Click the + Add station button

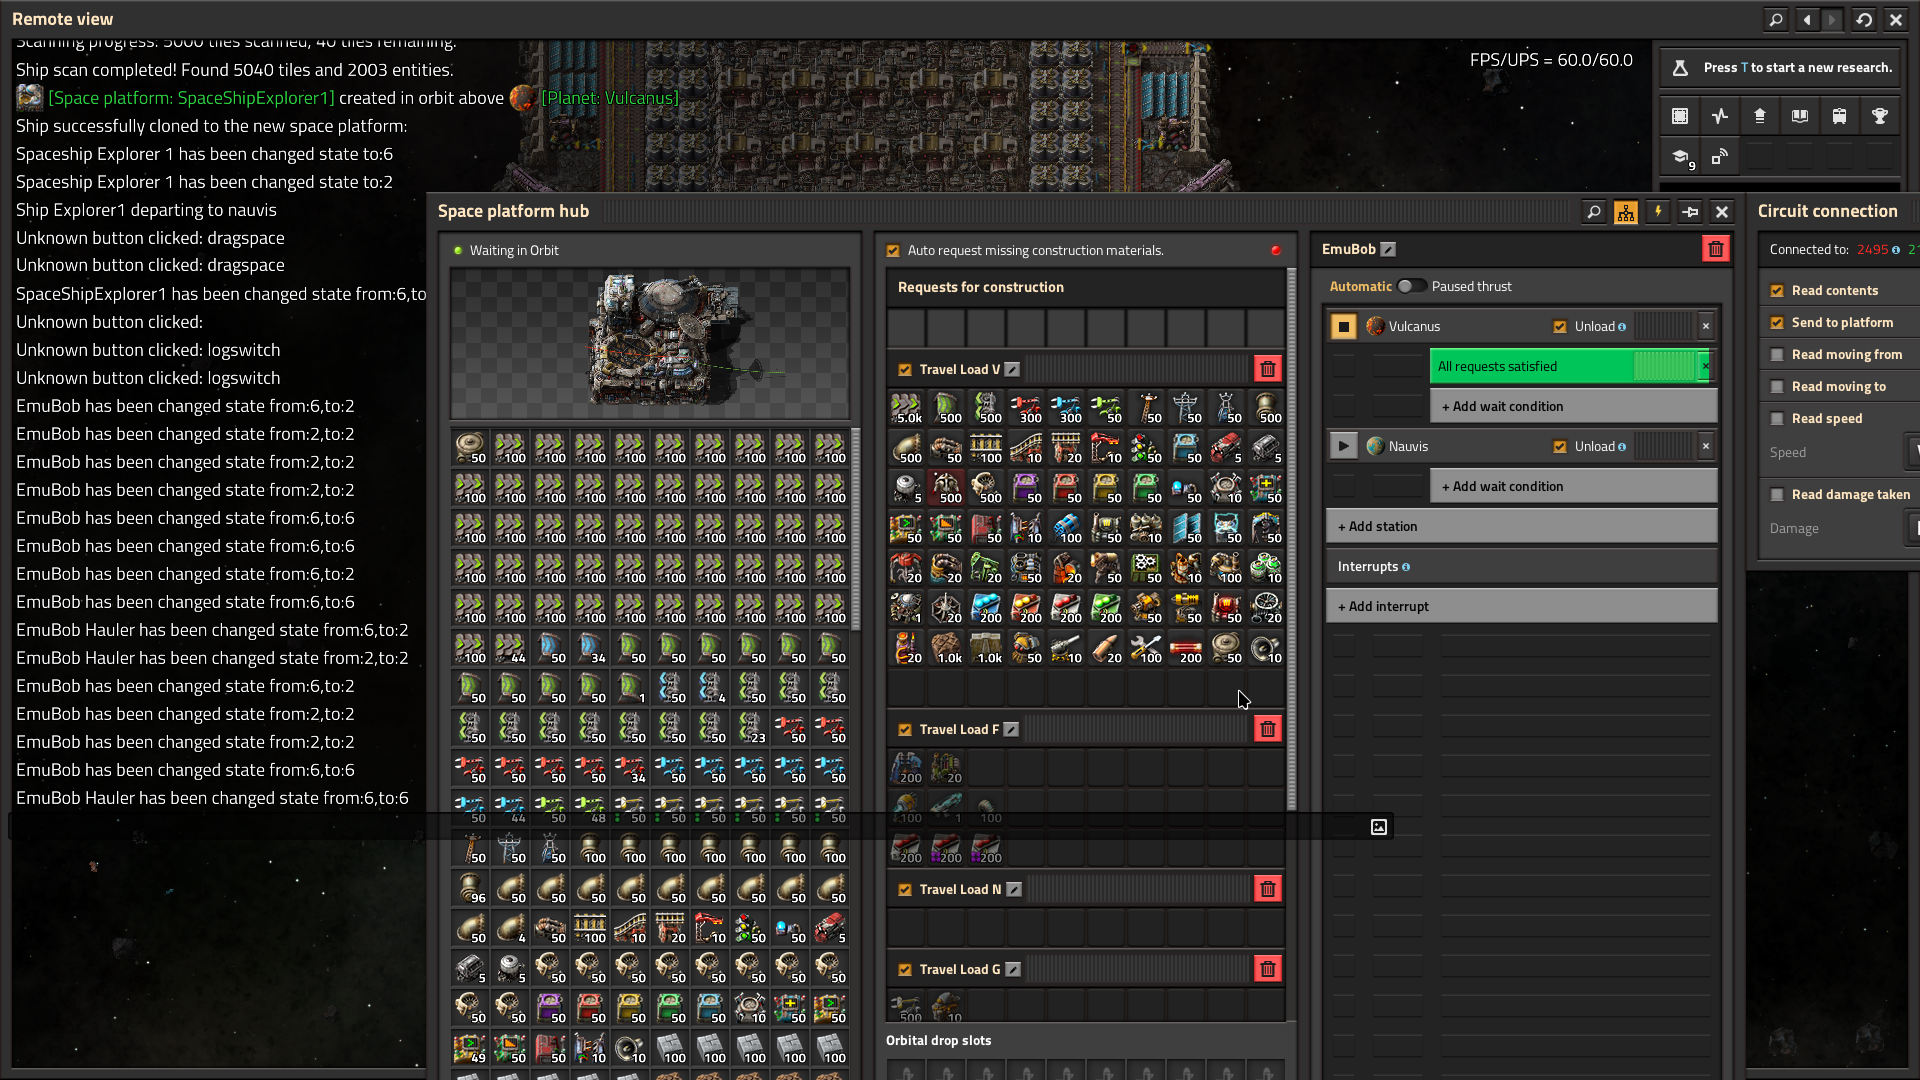[x=1521, y=526]
